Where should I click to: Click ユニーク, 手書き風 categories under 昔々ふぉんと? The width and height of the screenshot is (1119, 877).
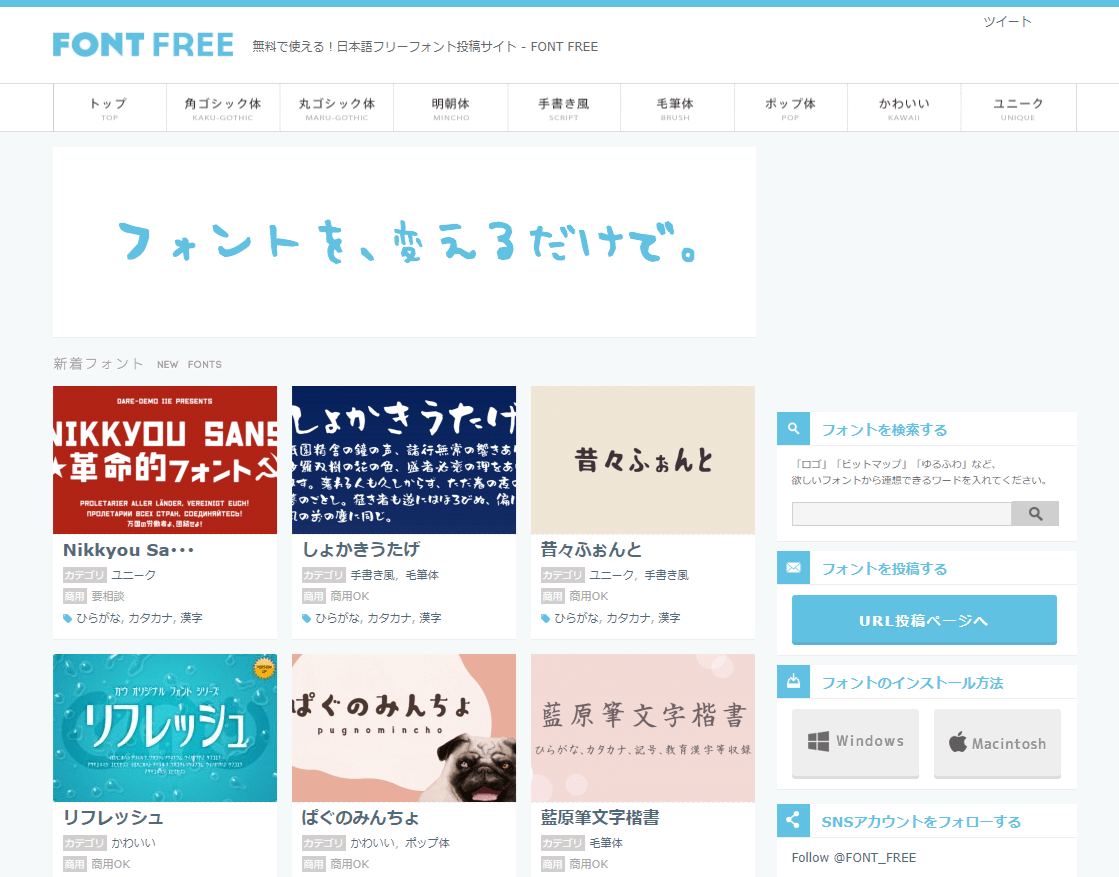pyautogui.click(x=639, y=574)
